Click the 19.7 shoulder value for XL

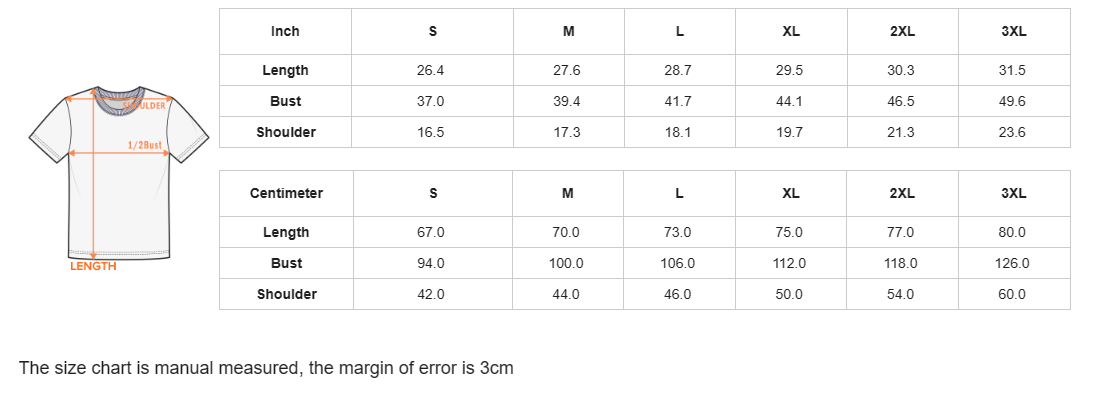tap(789, 133)
